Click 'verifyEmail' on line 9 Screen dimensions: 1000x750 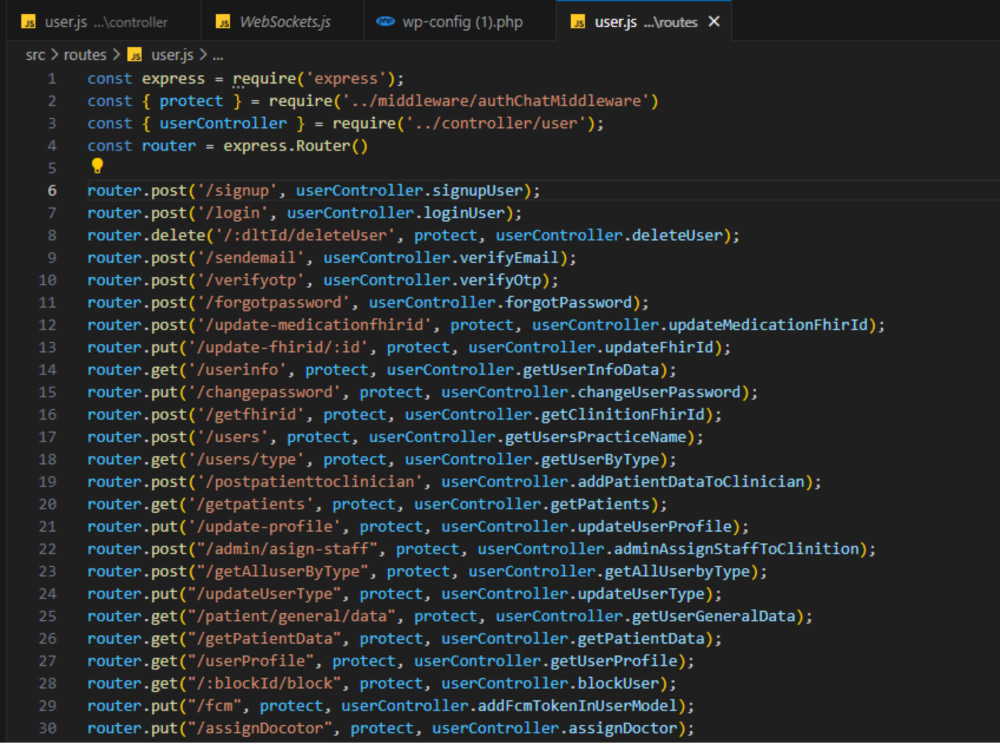tap(509, 258)
